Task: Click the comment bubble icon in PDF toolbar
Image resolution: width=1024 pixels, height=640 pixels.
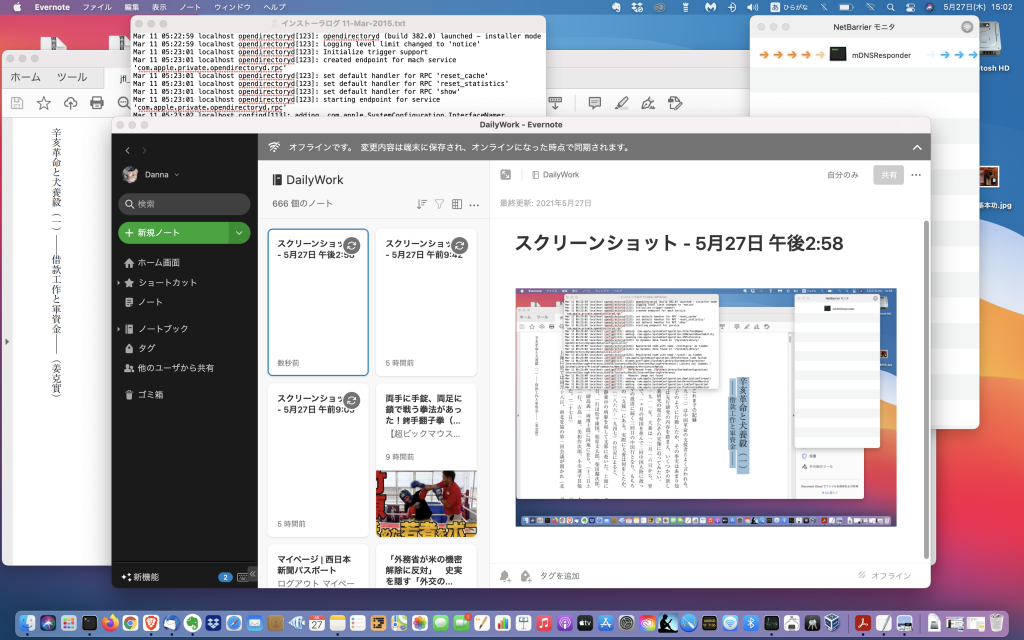Action: point(595,103)
